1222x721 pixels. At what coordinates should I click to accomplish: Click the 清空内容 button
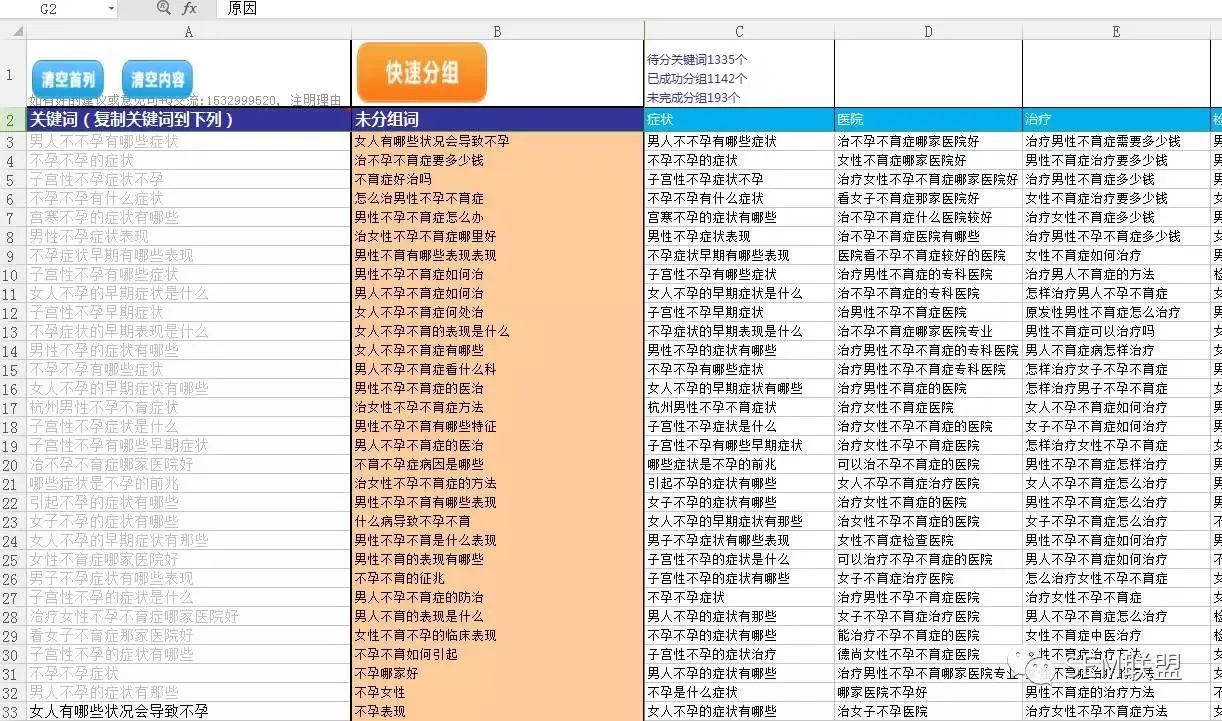tap(157, 79)
